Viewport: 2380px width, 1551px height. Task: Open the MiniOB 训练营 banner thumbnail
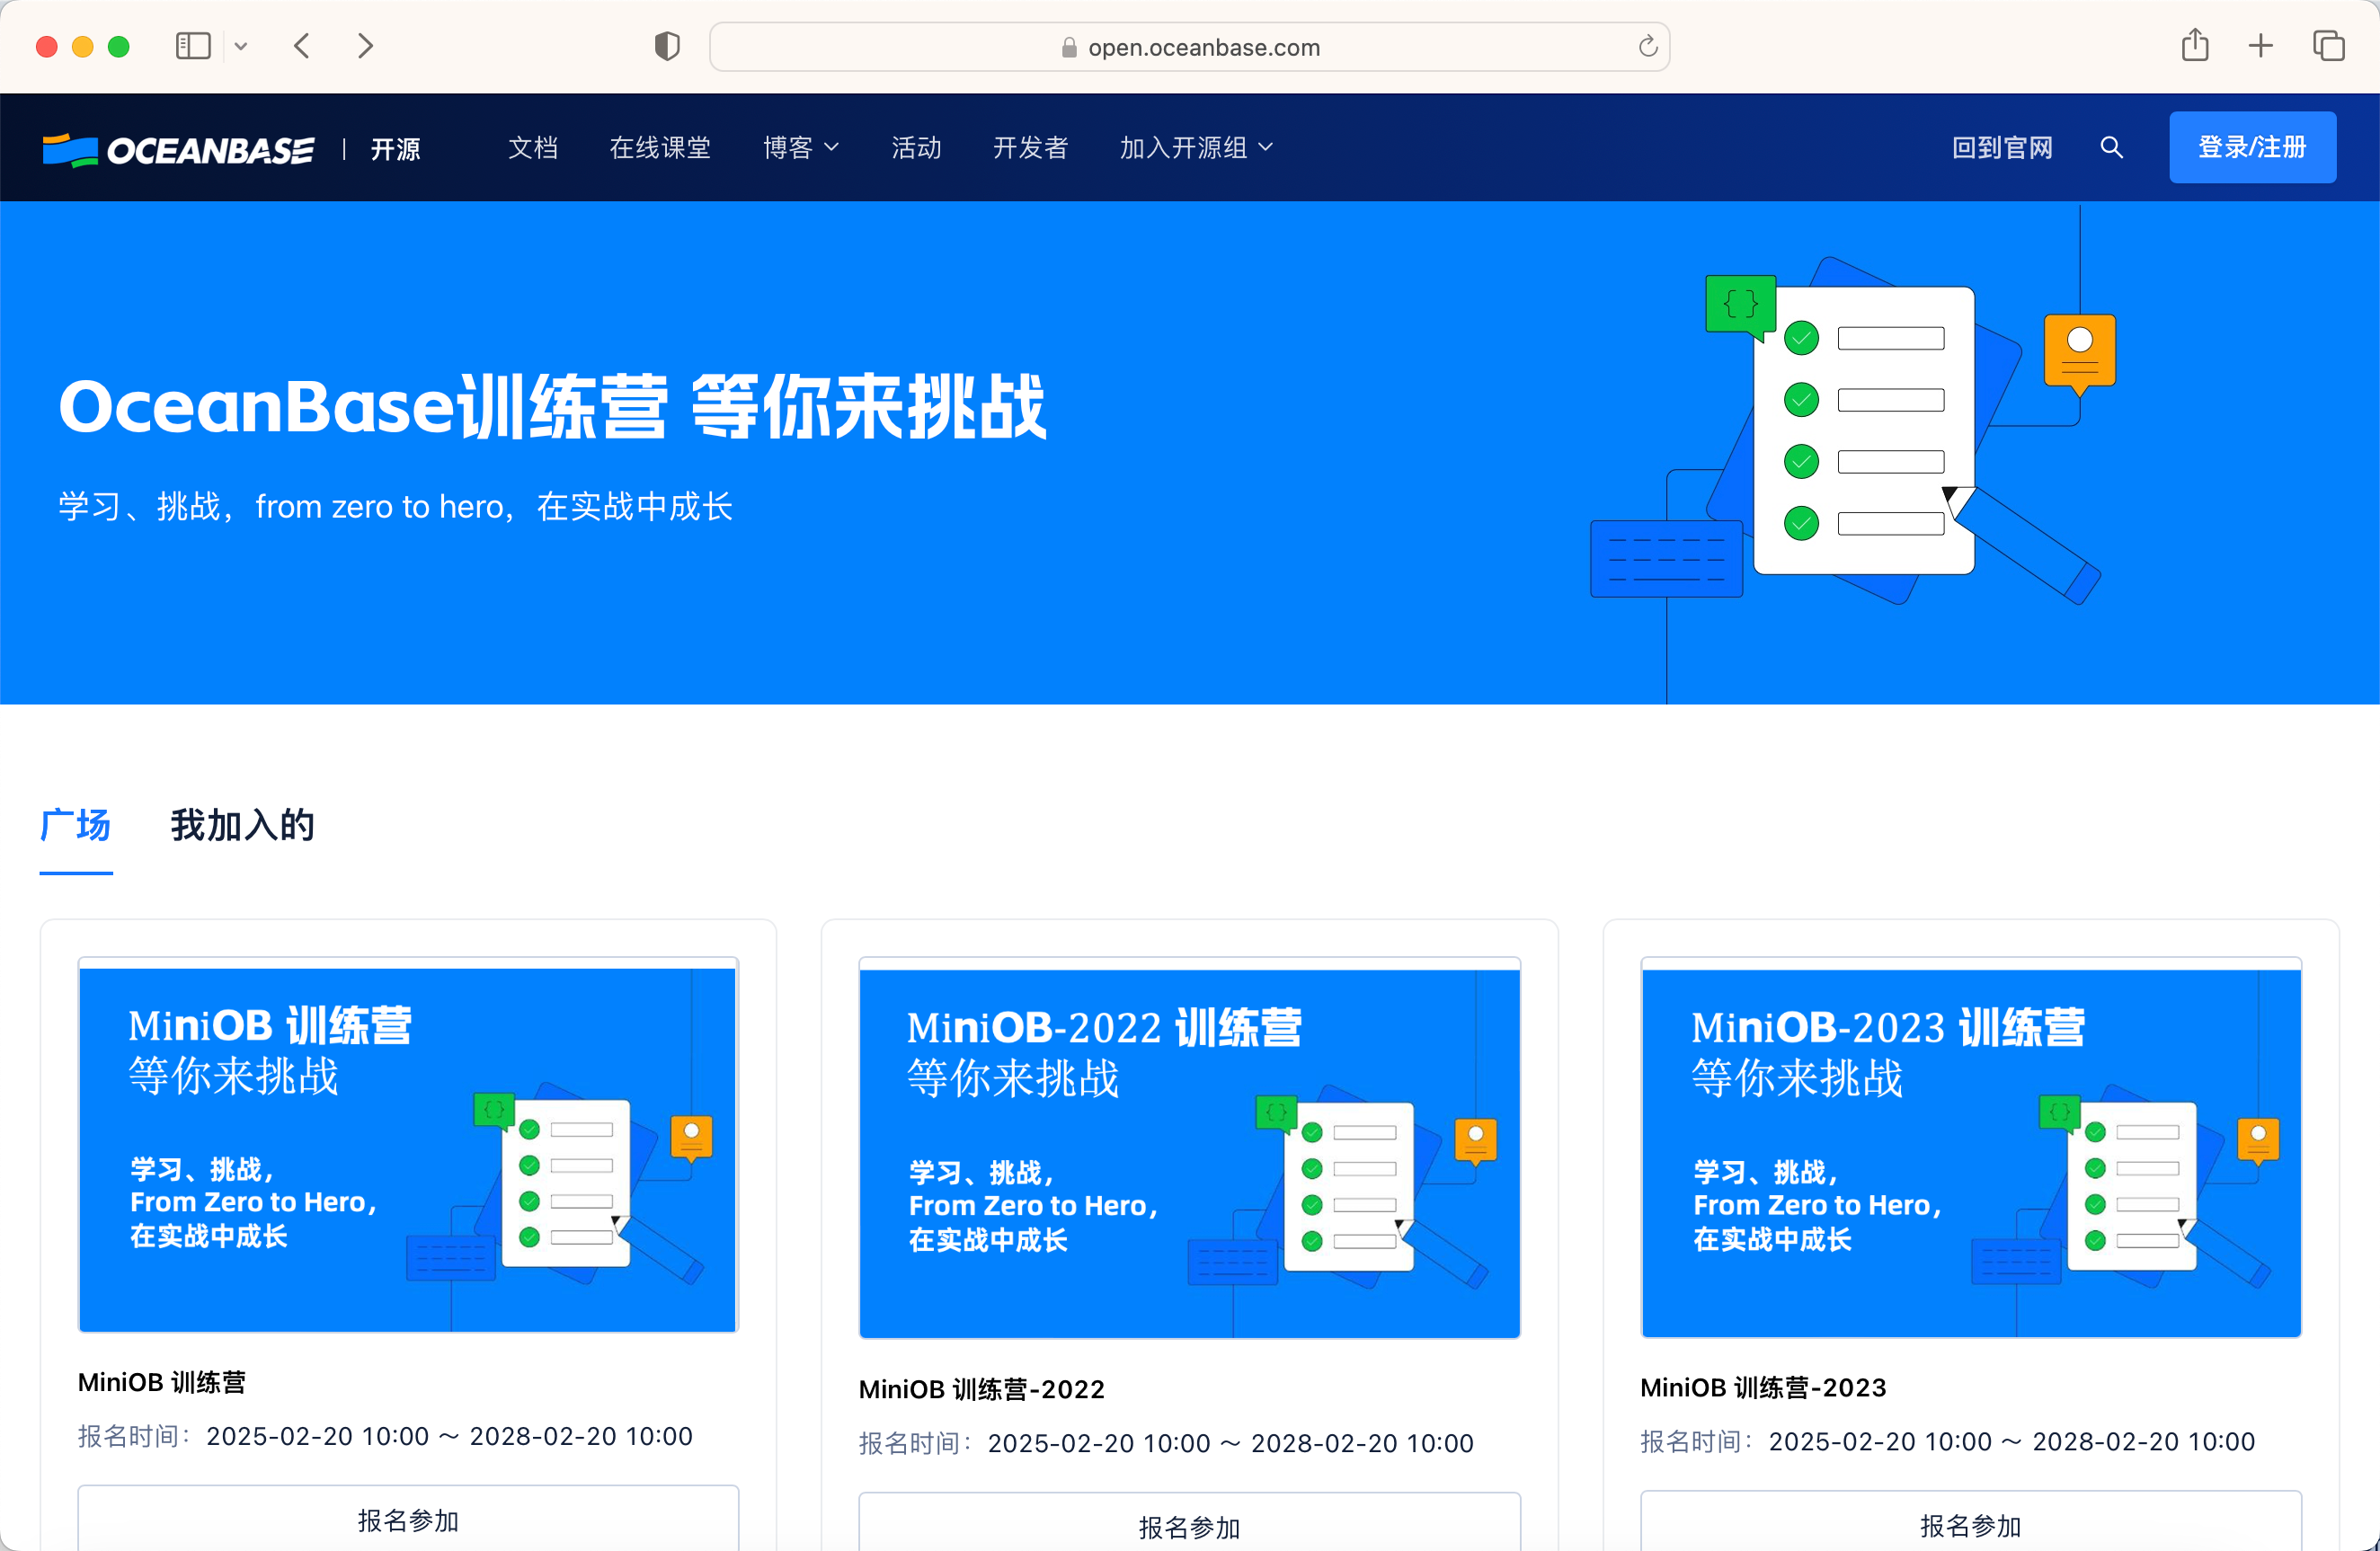pyautogui.click(x=408, y=1146)
